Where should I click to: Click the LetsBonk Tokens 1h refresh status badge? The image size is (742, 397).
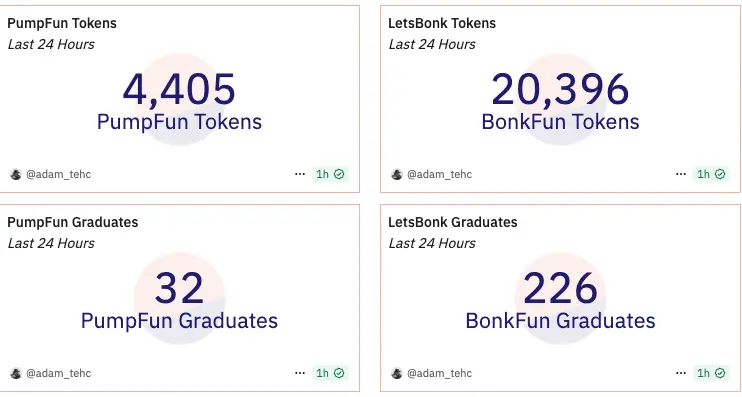coord(711,174)
